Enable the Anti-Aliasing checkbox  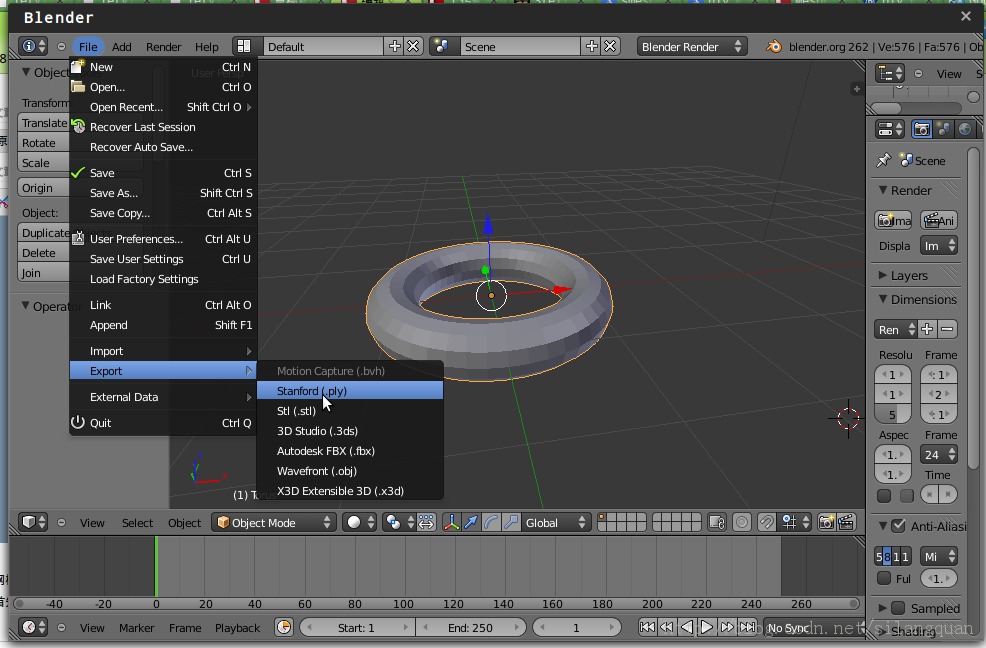898,526
